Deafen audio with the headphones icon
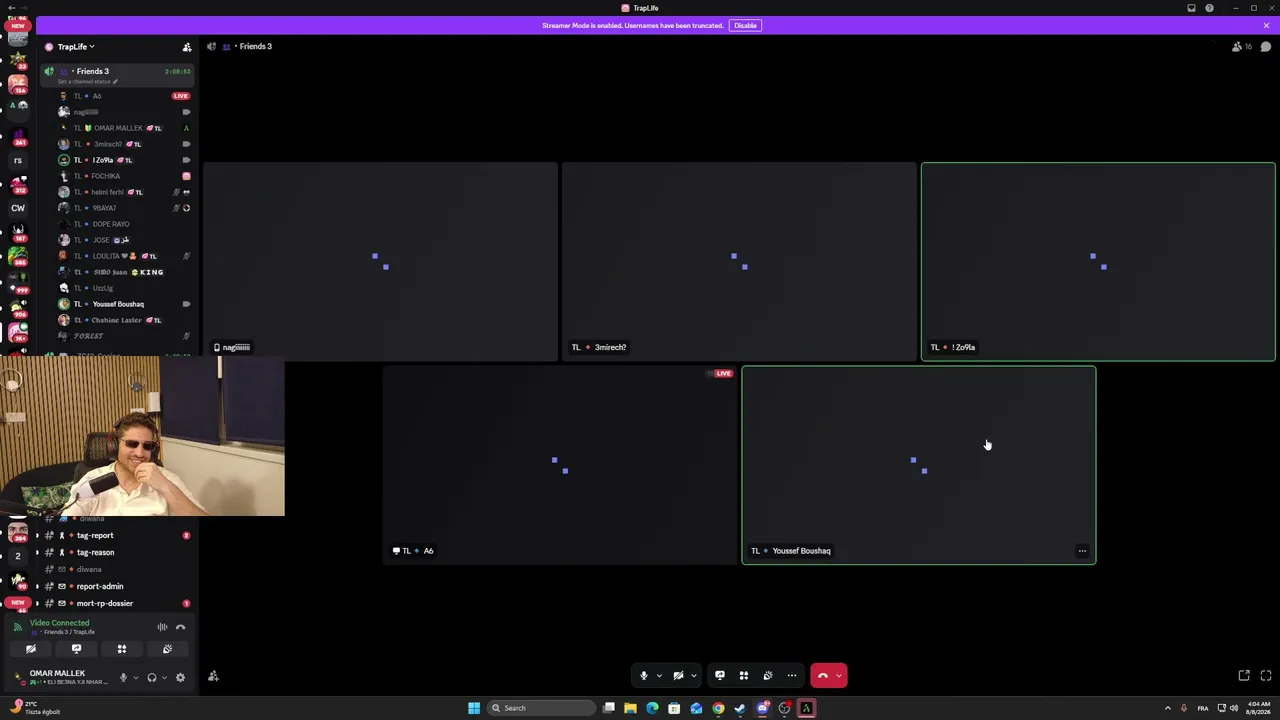The width and height of the screenshot is (1280, 720). tap(152, 678)
